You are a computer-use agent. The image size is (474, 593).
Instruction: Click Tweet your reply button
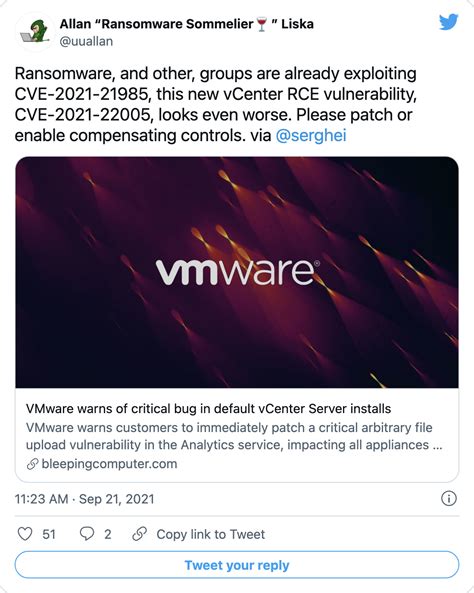tap(237, 565)
